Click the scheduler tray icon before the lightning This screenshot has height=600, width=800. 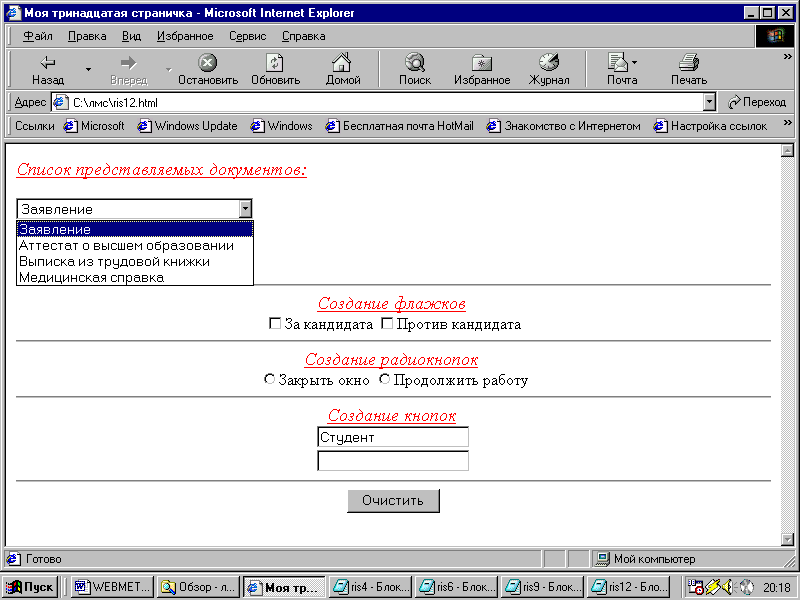pyautogui.click(x=695, y=587)
